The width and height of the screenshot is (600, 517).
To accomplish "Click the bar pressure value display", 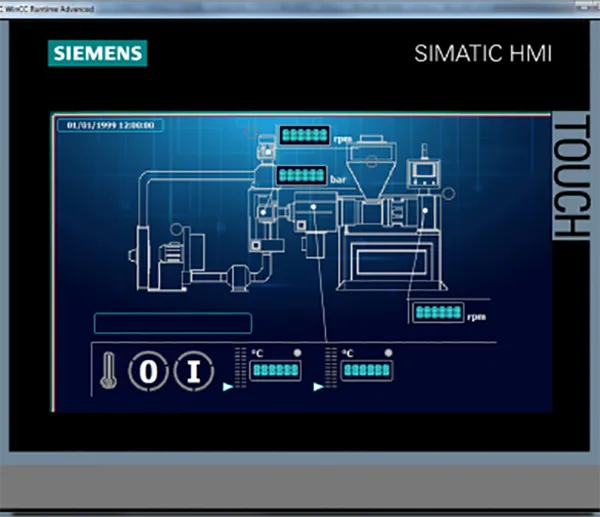I will click(302, 175).
